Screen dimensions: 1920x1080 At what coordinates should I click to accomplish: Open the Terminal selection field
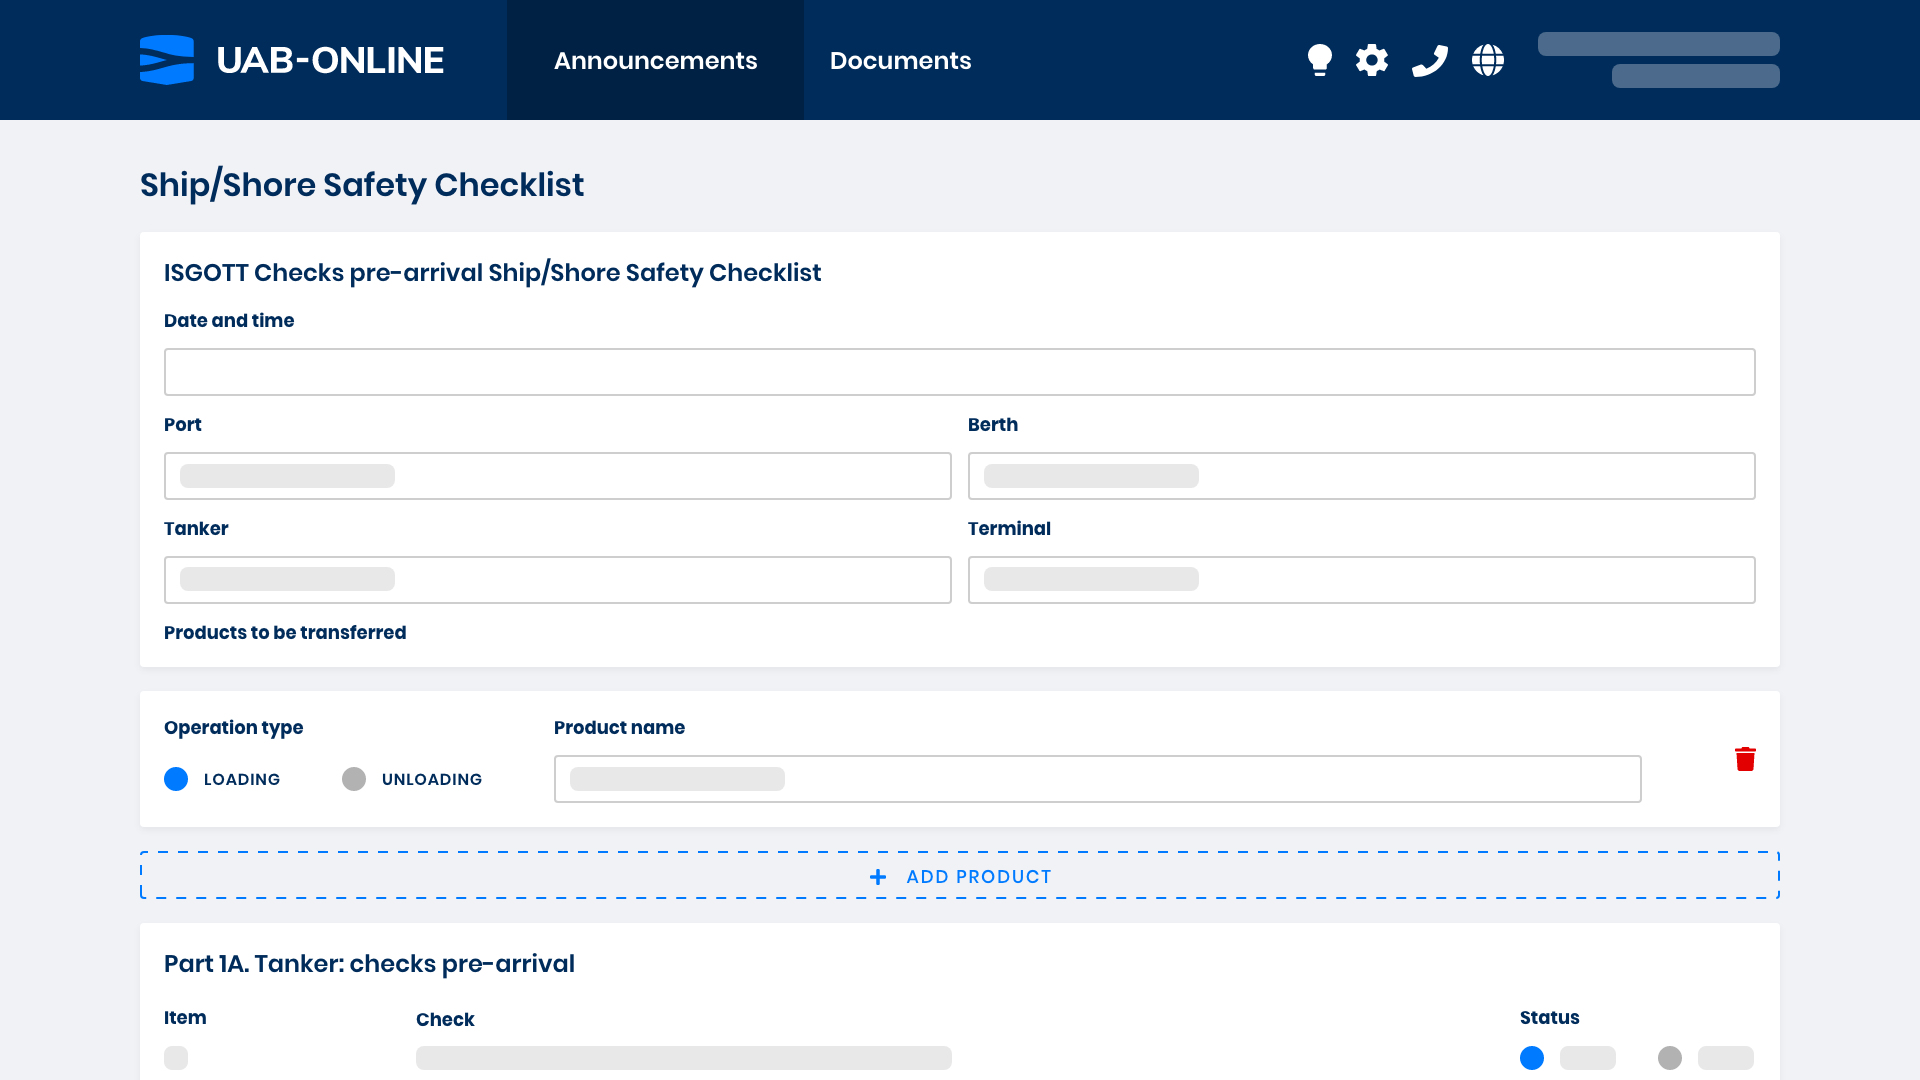click(x=1361, y=579)
